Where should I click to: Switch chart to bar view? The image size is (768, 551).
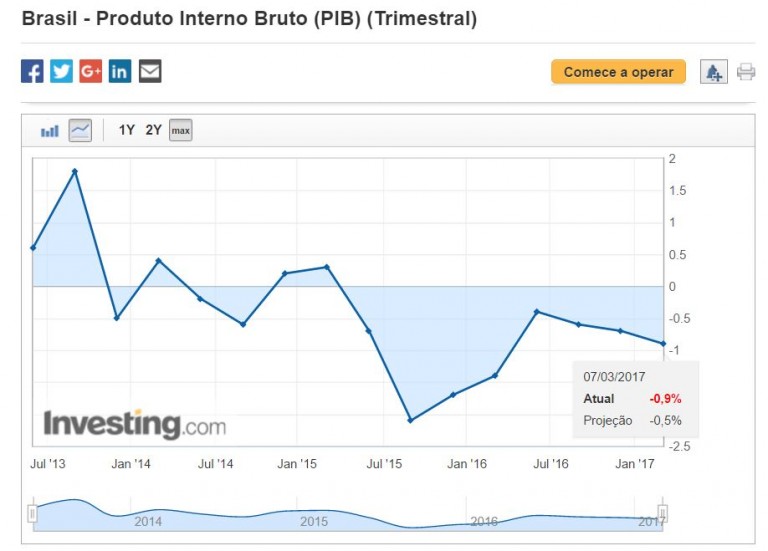click(50, 130)
